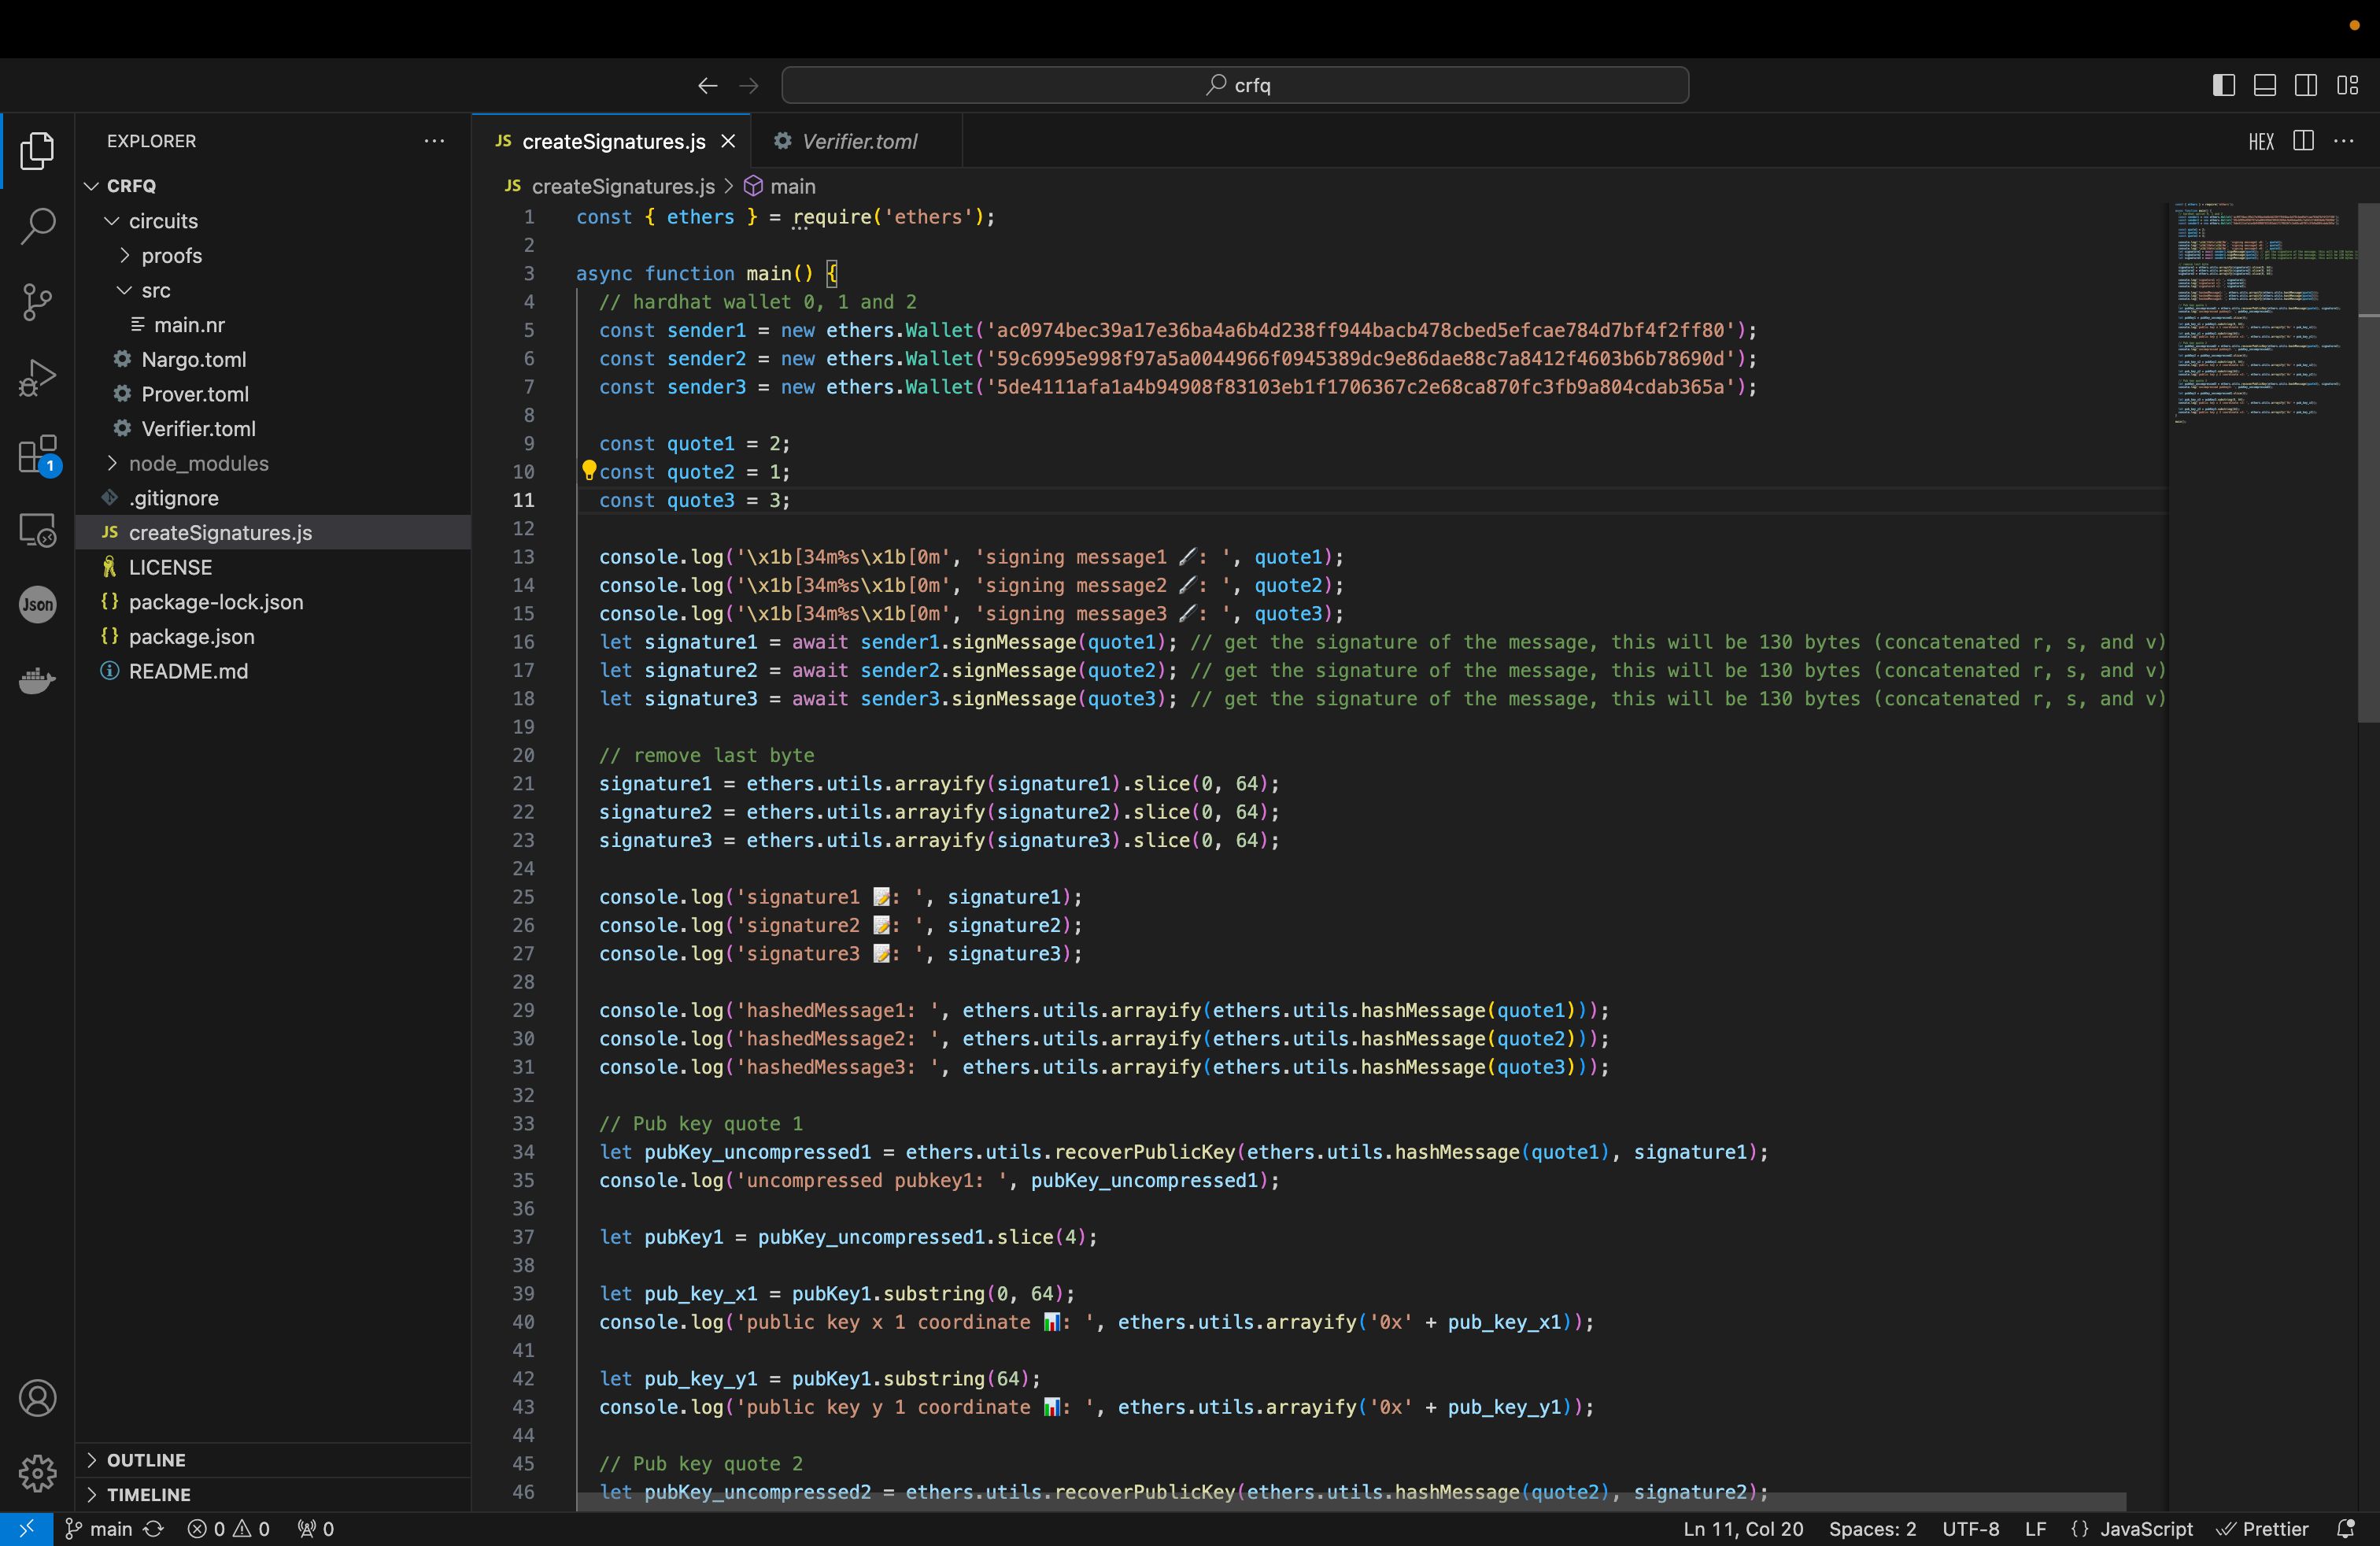
Task: Click the crfq command center search box
Action: coord(1235,86)
